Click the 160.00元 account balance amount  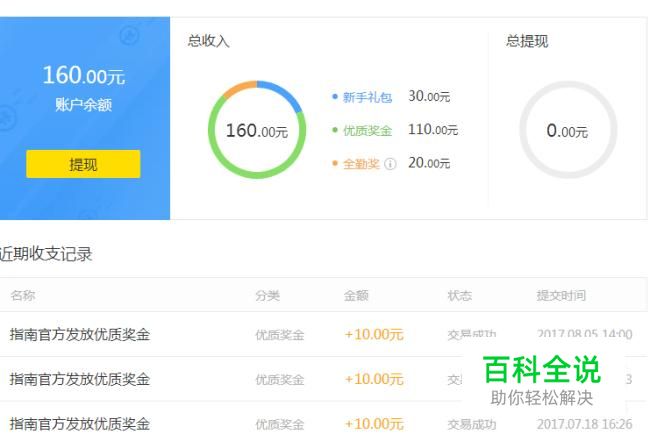tap(83, 75)
